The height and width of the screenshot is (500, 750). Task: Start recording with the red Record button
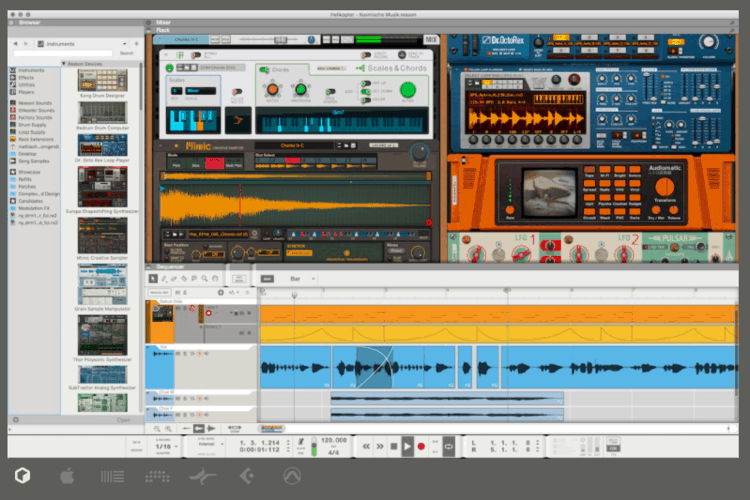pos(421,446)
